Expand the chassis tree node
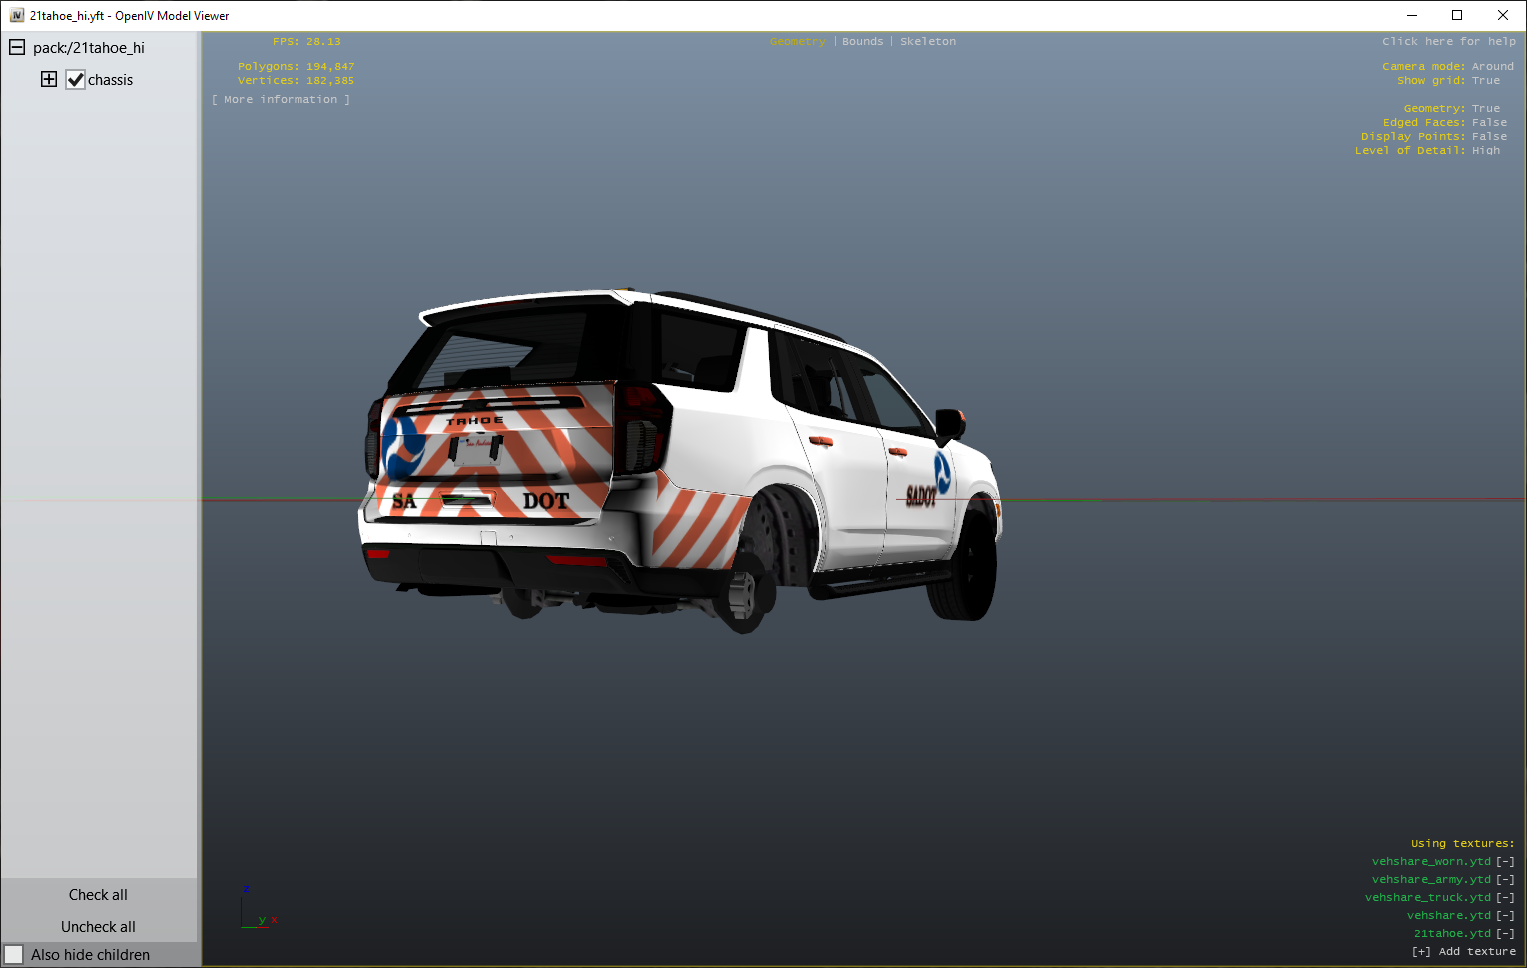 point(49,79)
